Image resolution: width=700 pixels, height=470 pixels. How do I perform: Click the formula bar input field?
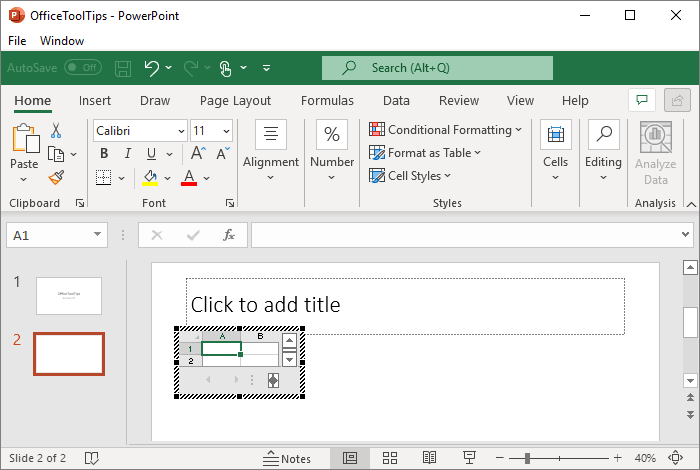point(466,235)
